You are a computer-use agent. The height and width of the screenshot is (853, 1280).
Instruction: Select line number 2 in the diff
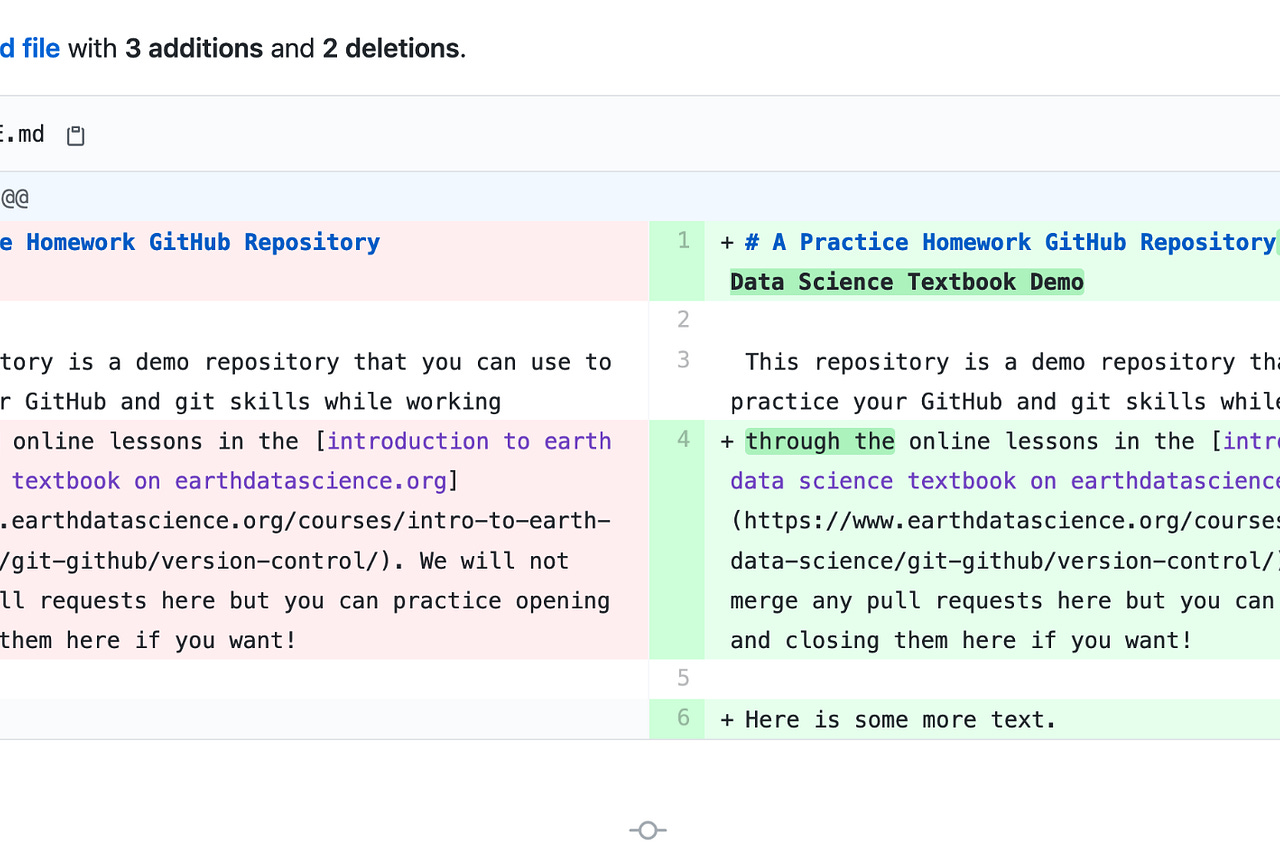pyautogui.click(x=682, y=319)
